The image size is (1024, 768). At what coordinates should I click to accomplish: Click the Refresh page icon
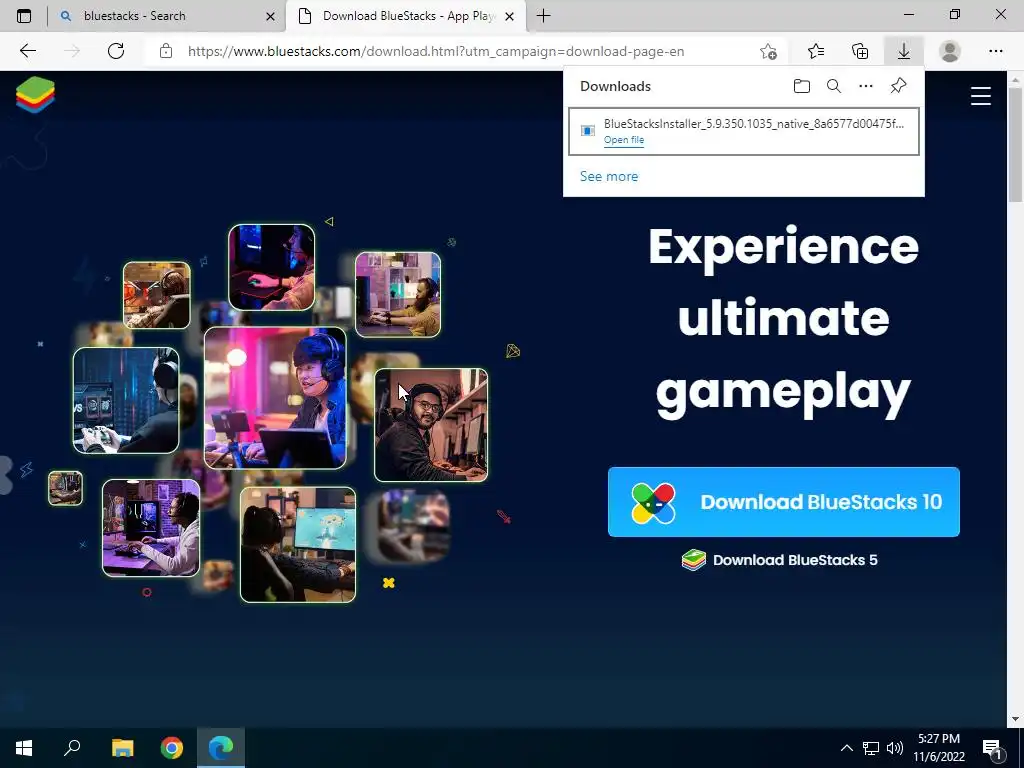coord(116,51)
